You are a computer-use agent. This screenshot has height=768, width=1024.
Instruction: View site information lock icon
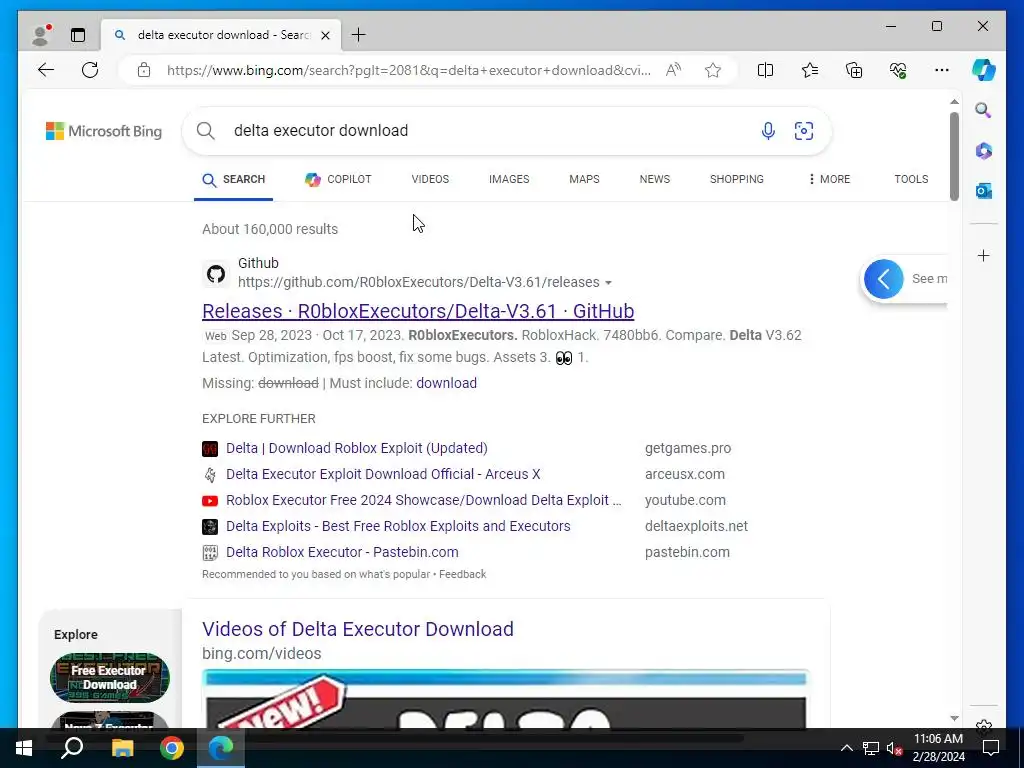(144, 70)
